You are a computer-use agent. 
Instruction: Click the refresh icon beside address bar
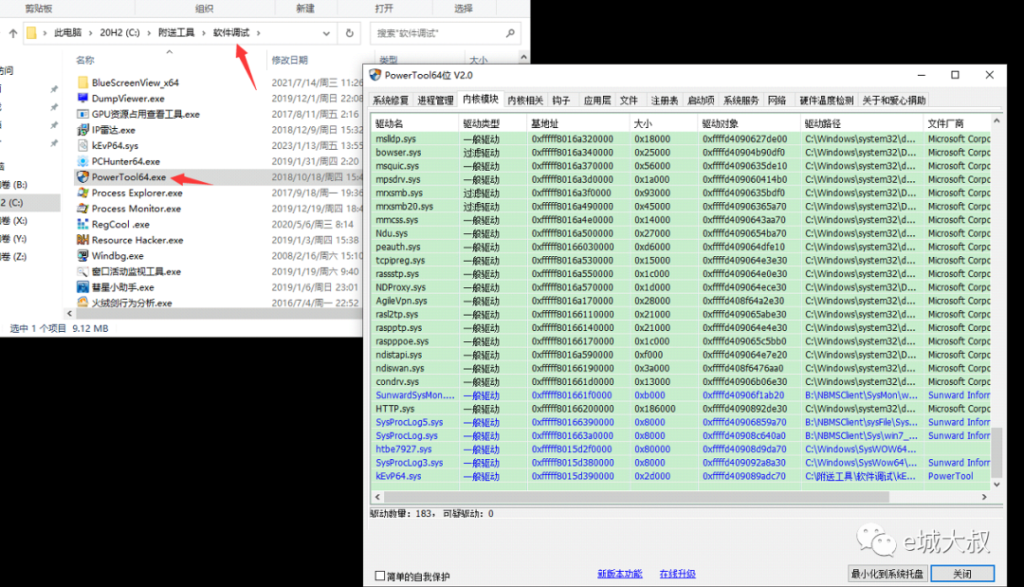tap(349, 33)
